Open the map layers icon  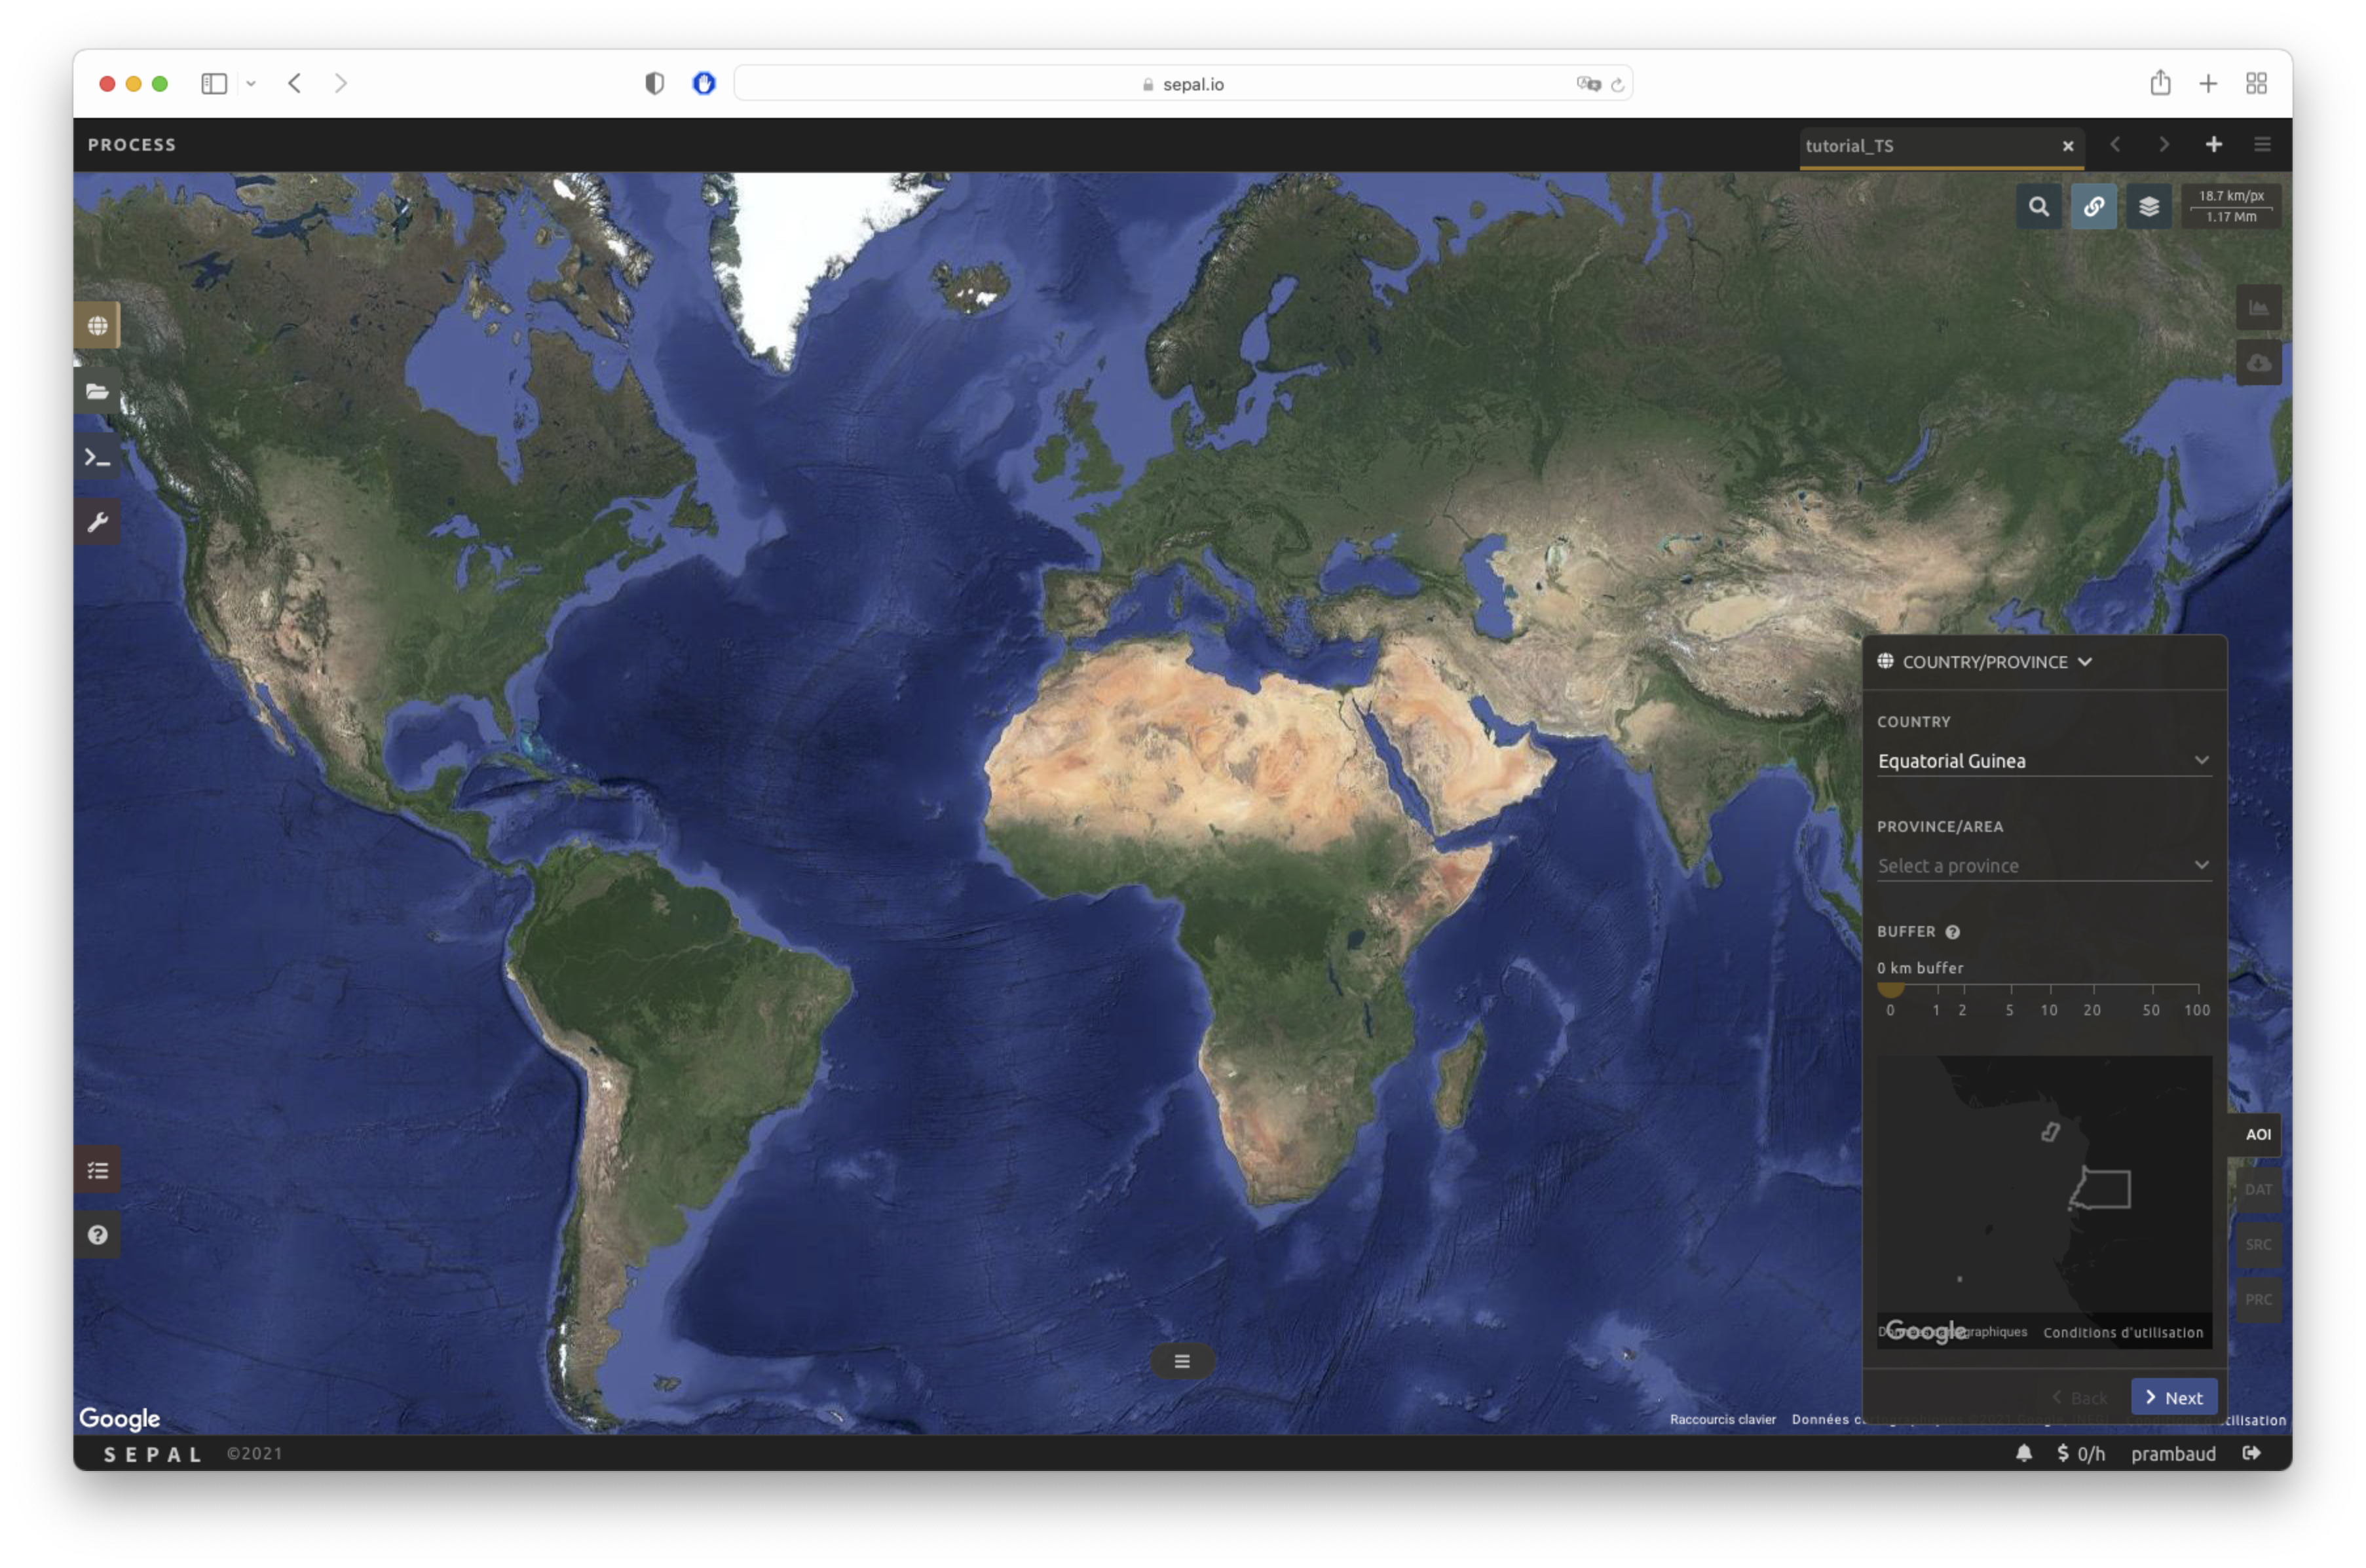(2148, 207)
